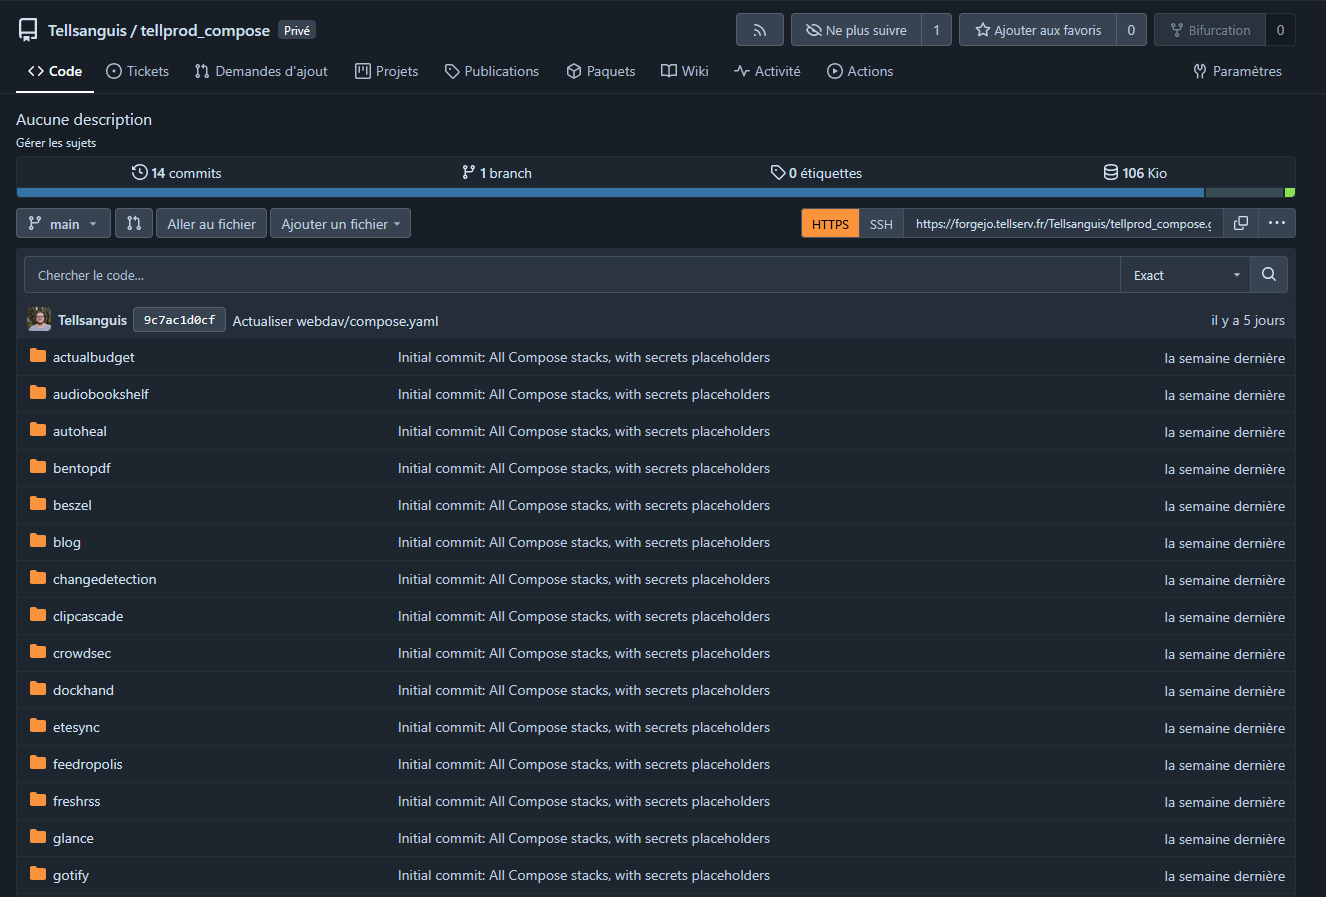Viewport: 1326px width, 897px height.
Task: Copy the clone URL with the copy icon
Action: pos(1240,223)
